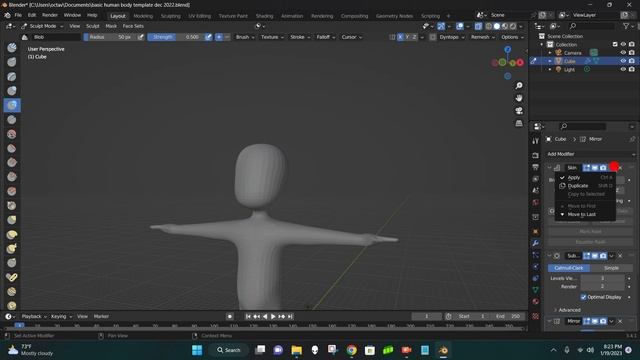Screen dimensions: 640x360
Task: Open the Playback popover
Action: [34, 316]
